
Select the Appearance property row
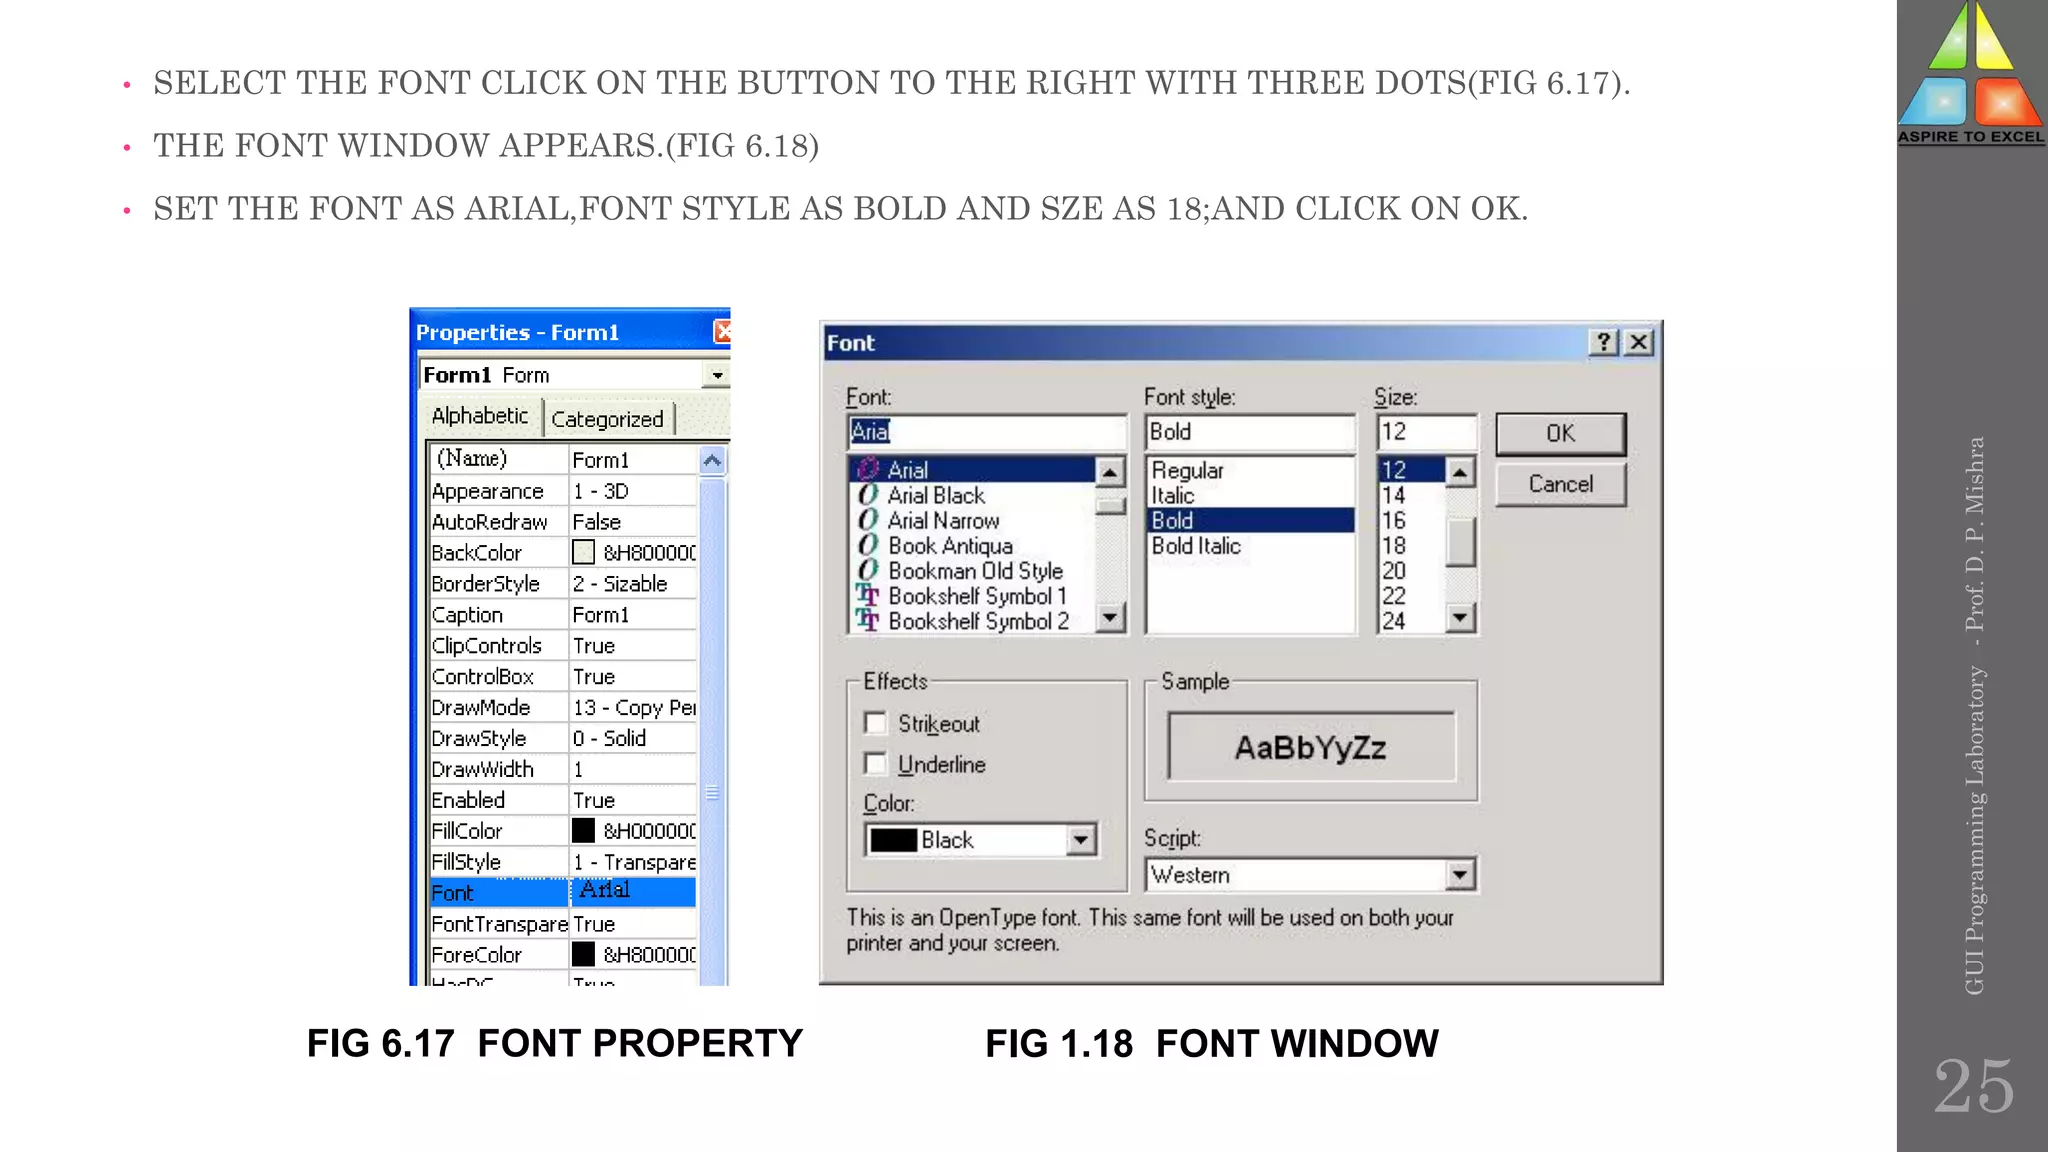[x=563, y=491]
